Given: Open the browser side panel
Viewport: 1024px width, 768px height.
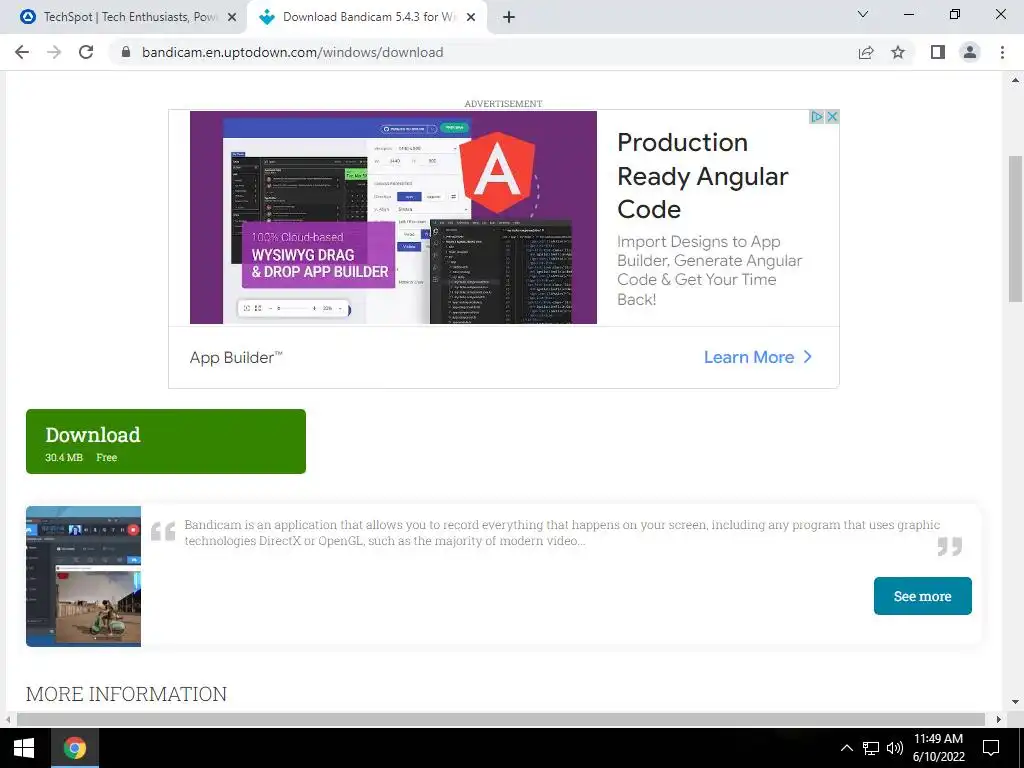Looking at the screenshot, I should click(938, 52).
